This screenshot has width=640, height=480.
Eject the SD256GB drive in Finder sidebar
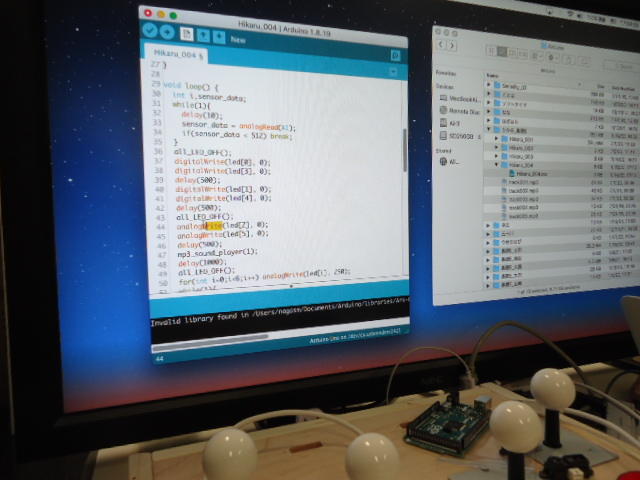click(x=479, y=138)
